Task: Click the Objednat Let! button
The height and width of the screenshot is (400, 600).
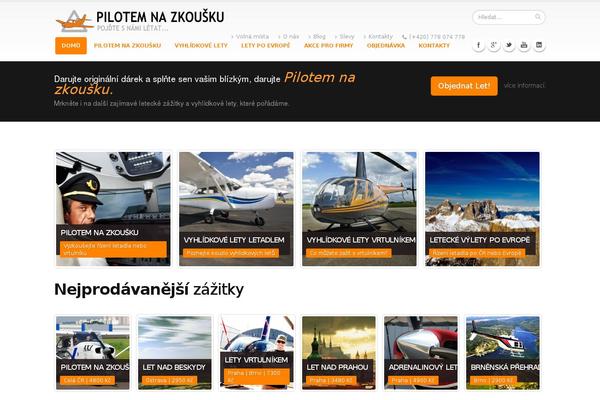Action: pyautogui.click(x=464, y=86)
